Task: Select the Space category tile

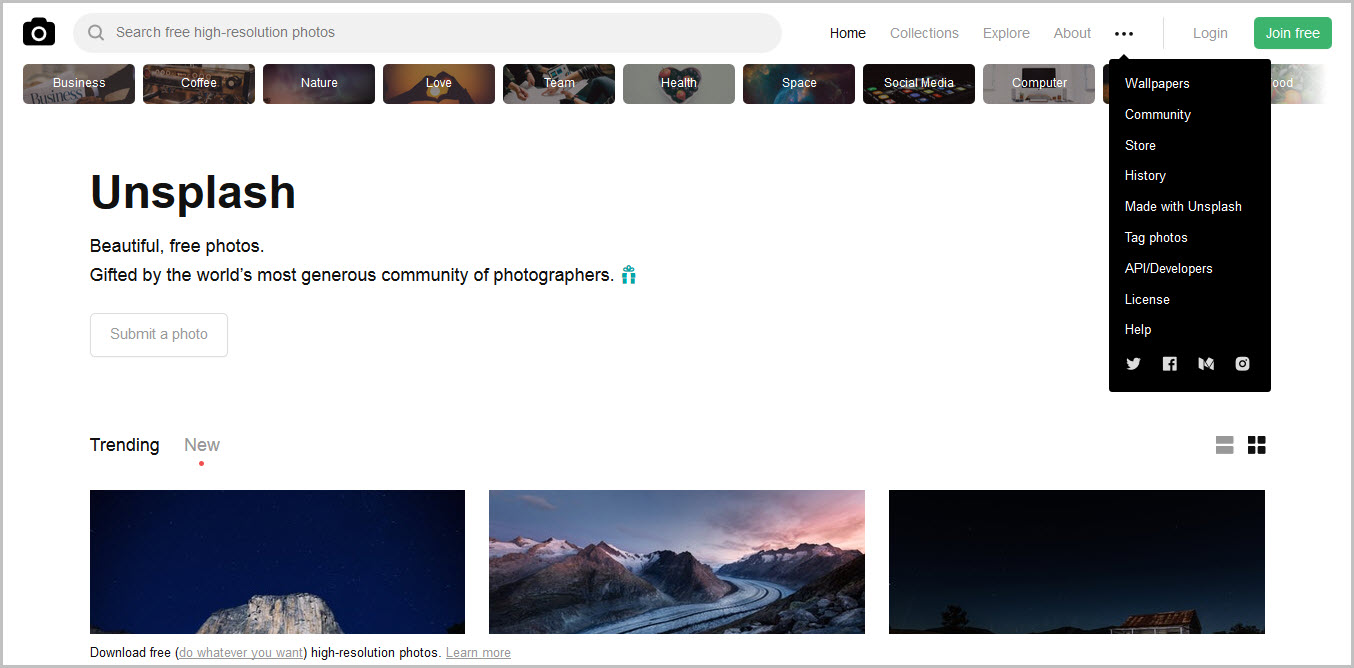Action: tap(799, 84)
